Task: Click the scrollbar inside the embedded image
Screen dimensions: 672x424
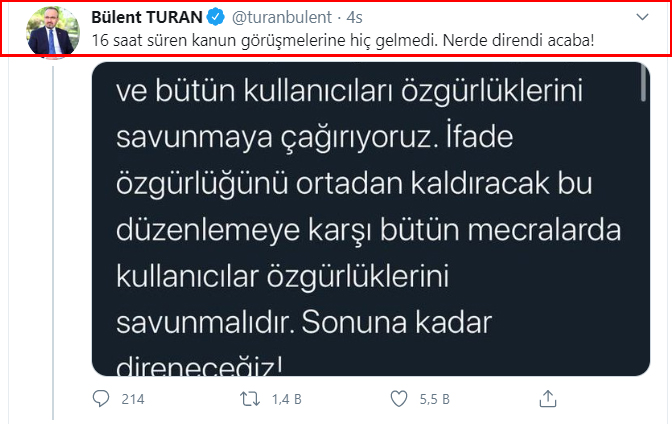Action: 643,84
